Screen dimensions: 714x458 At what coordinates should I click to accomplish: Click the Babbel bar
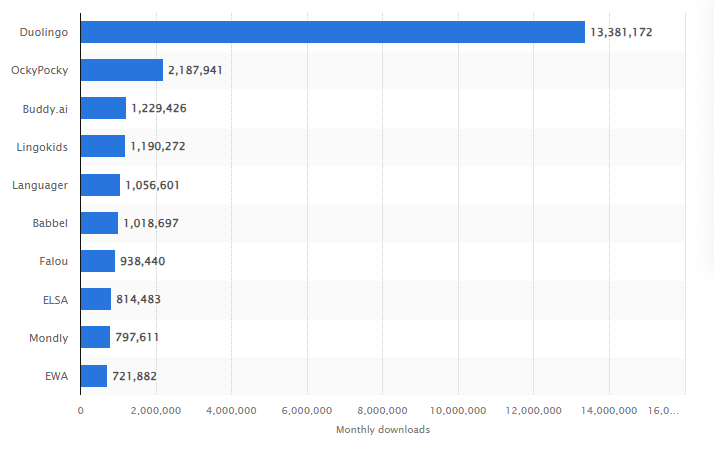(x=99, y=223)
